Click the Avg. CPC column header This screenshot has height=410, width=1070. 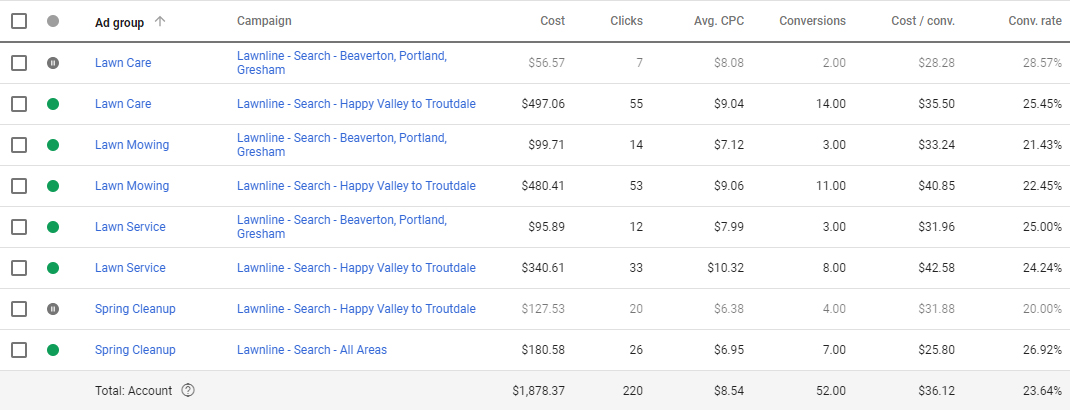[x=719, y=21]
